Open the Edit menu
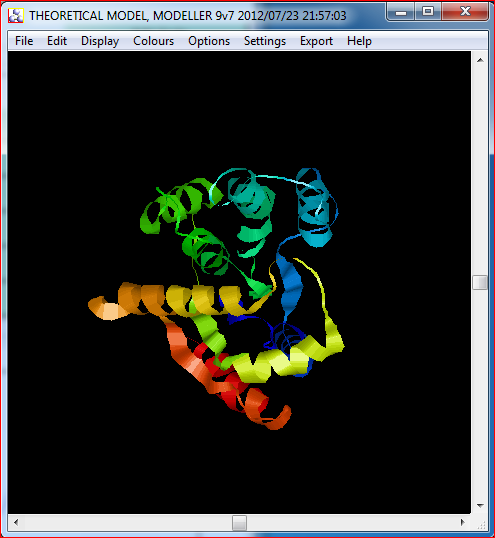 point(57,41)
